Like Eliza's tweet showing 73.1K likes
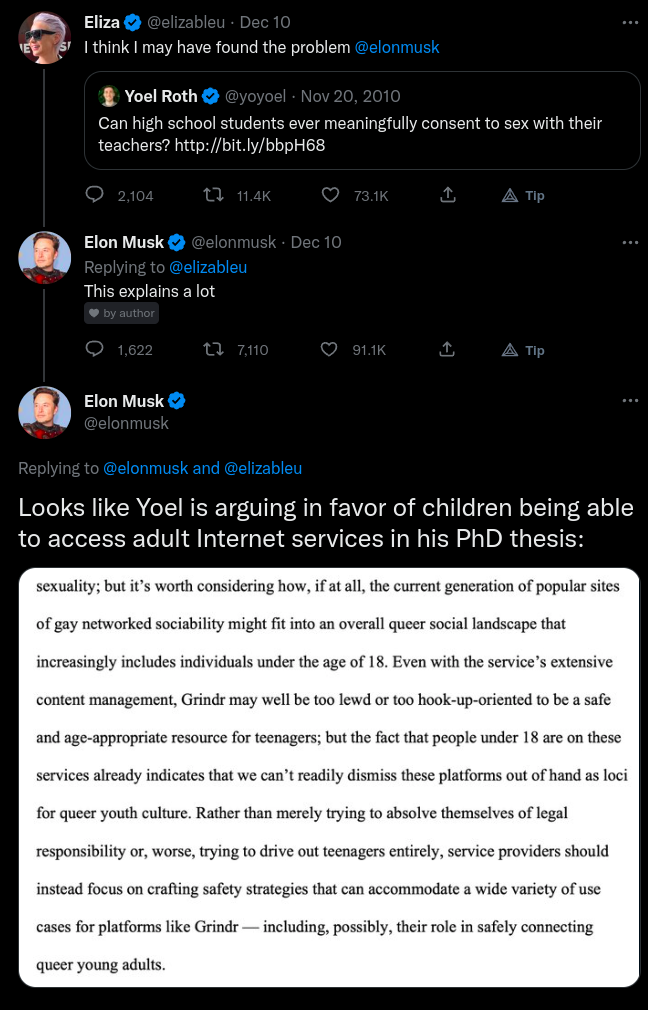This screenshot has height=1010, width=648. 330,195
